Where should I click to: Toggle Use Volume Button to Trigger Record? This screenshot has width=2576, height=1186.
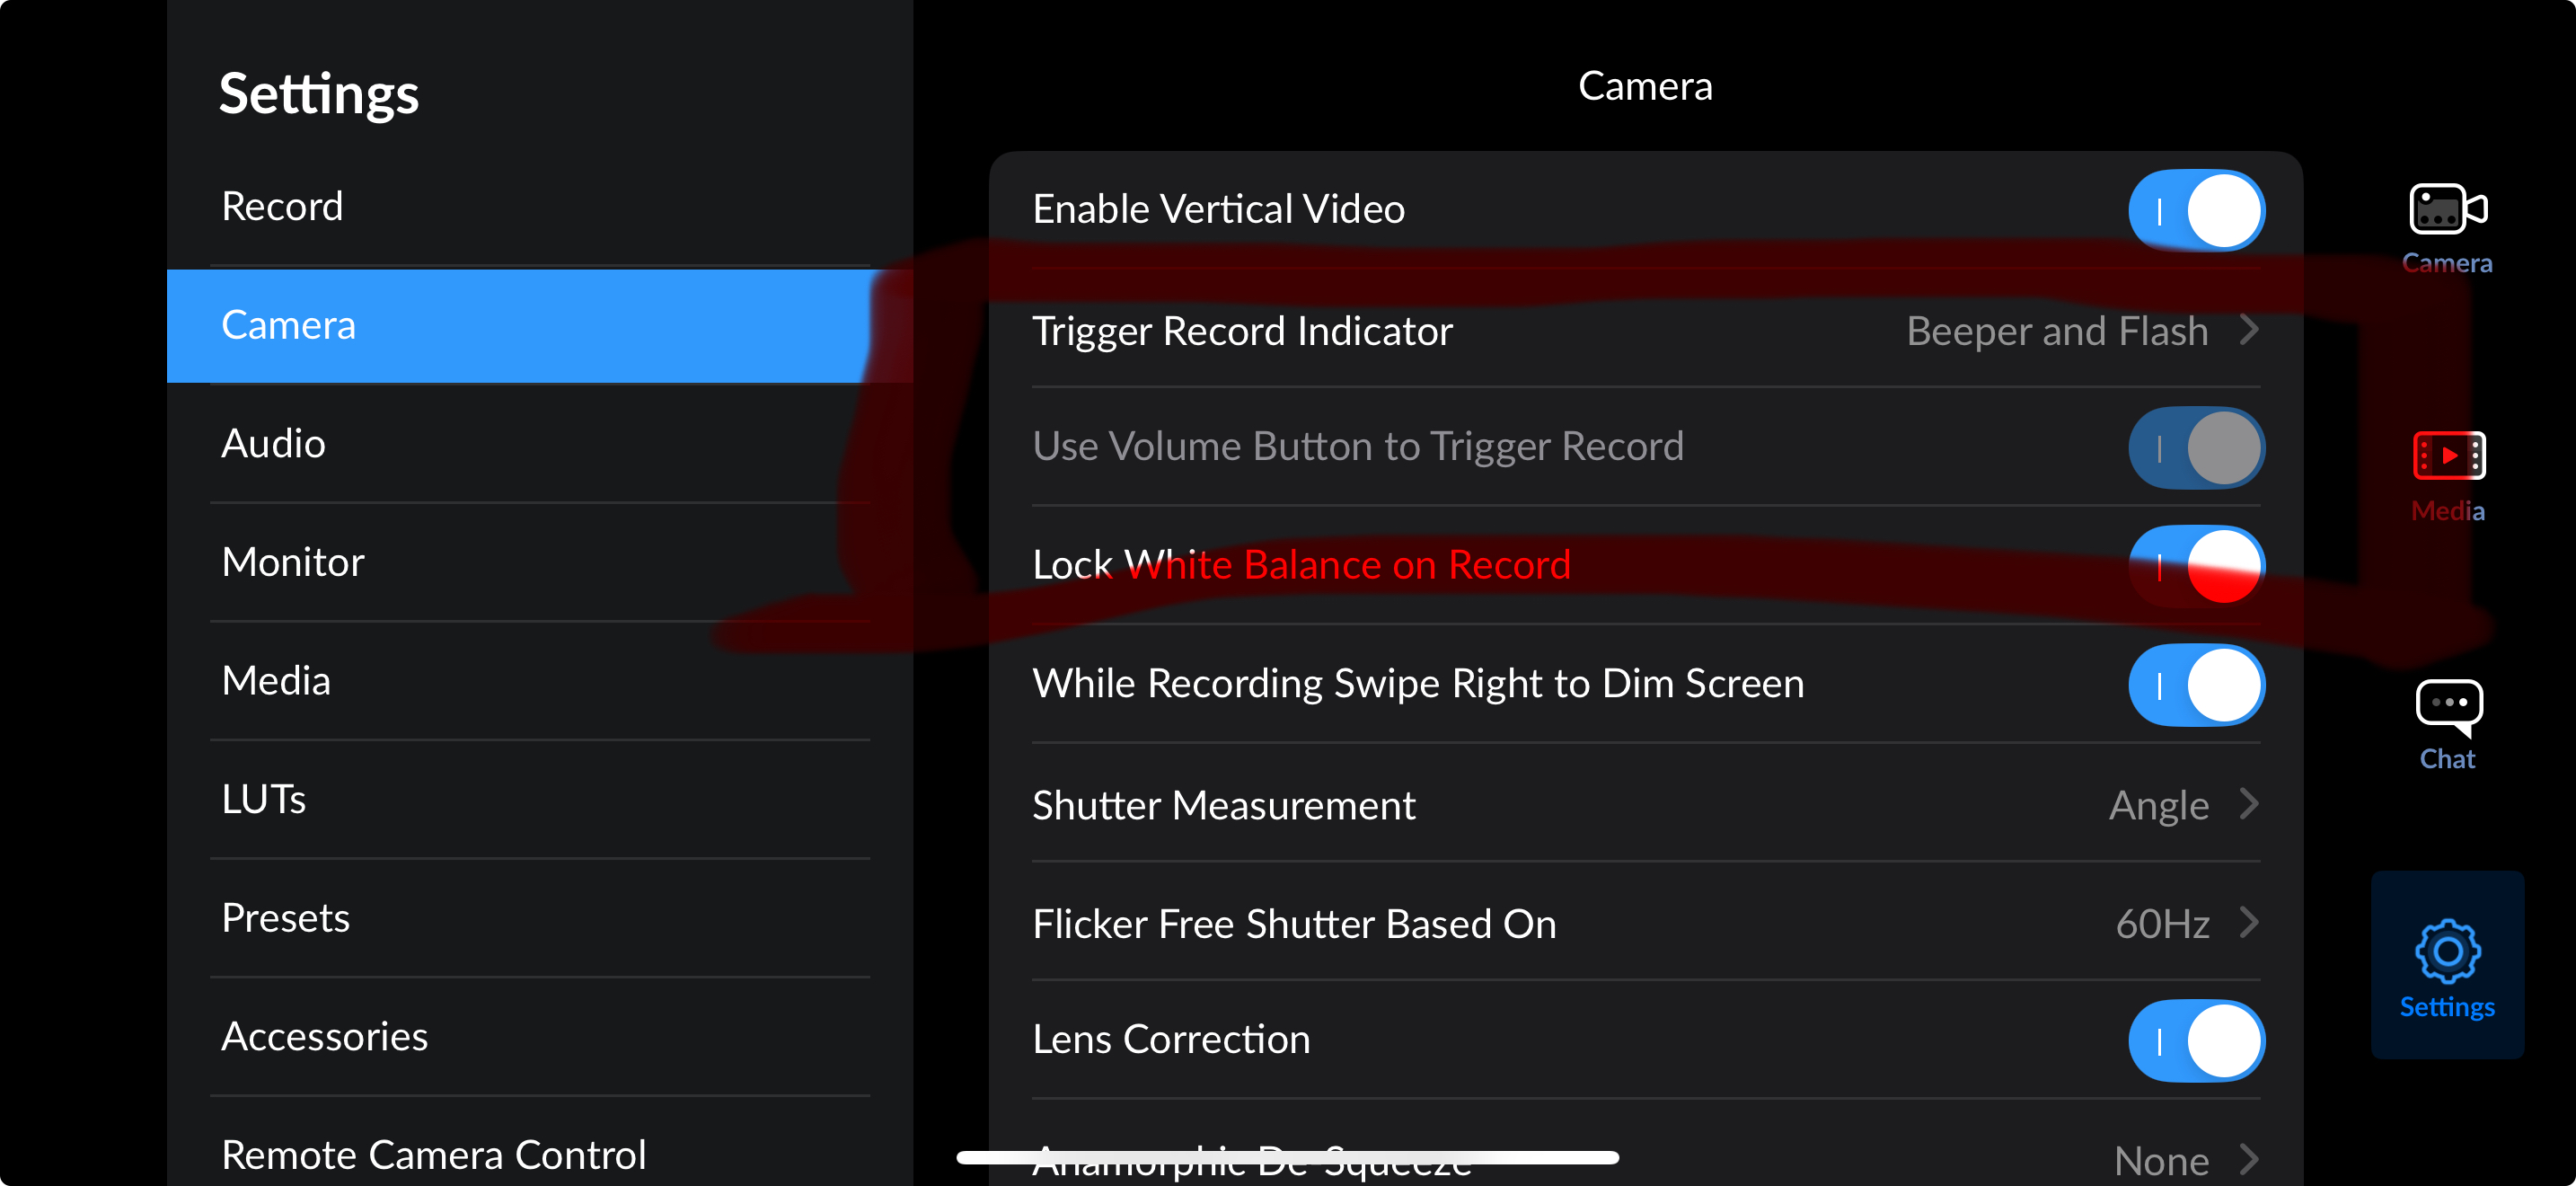coord(2195,447)
